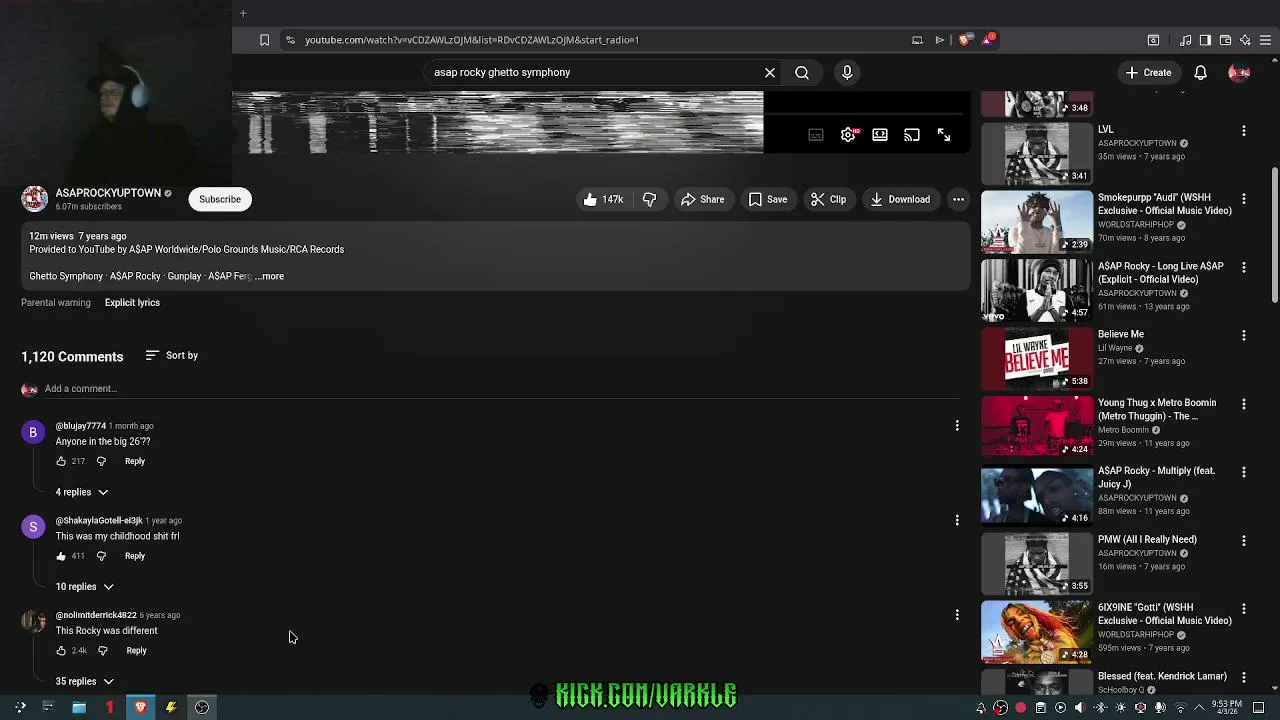Open Brave Leo AI sparkle icon
The image size is (1280, 720).
click(x=1245, y=40)
